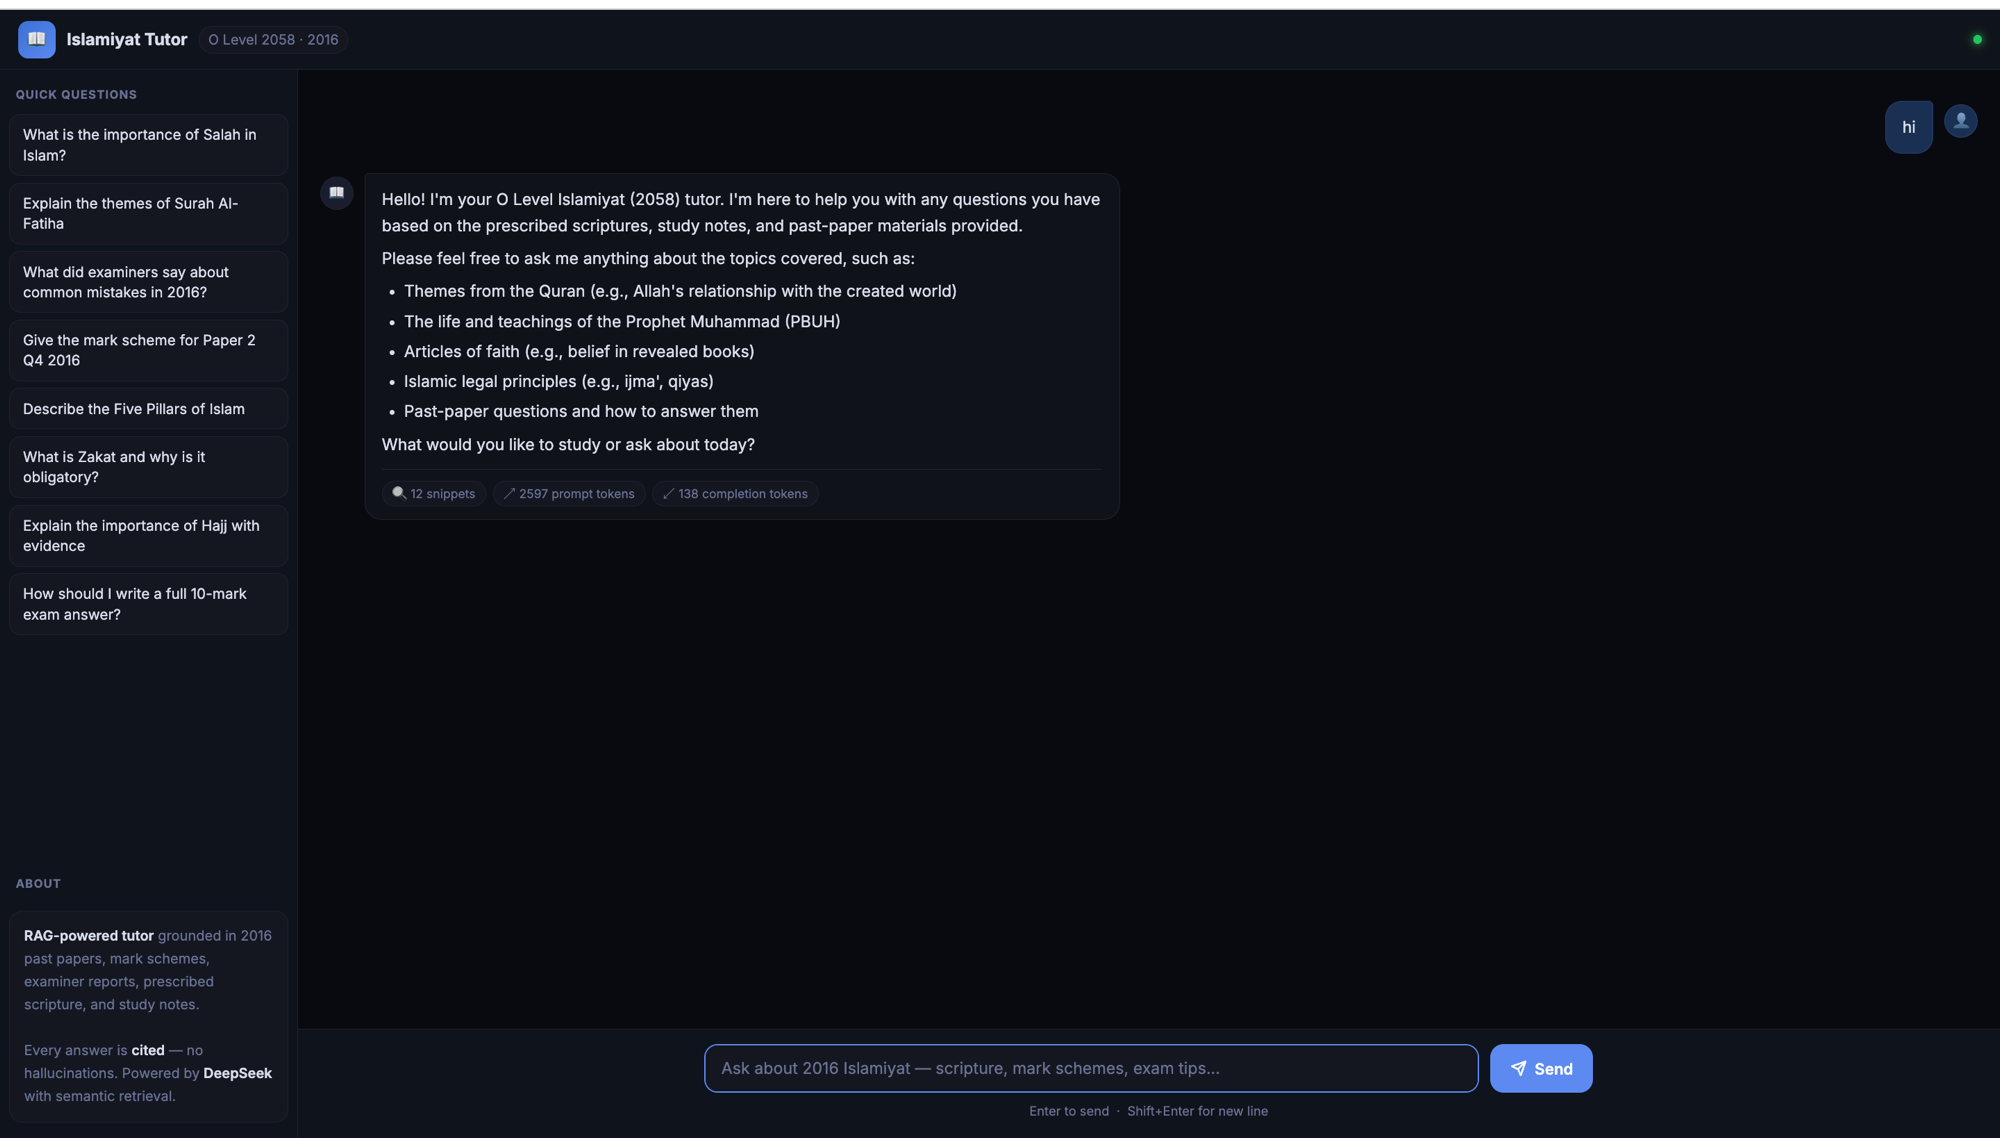Ask about examiners' common mistakes in 2016
Viewport: 2000px width, 1138px height.
coord(149,282)
